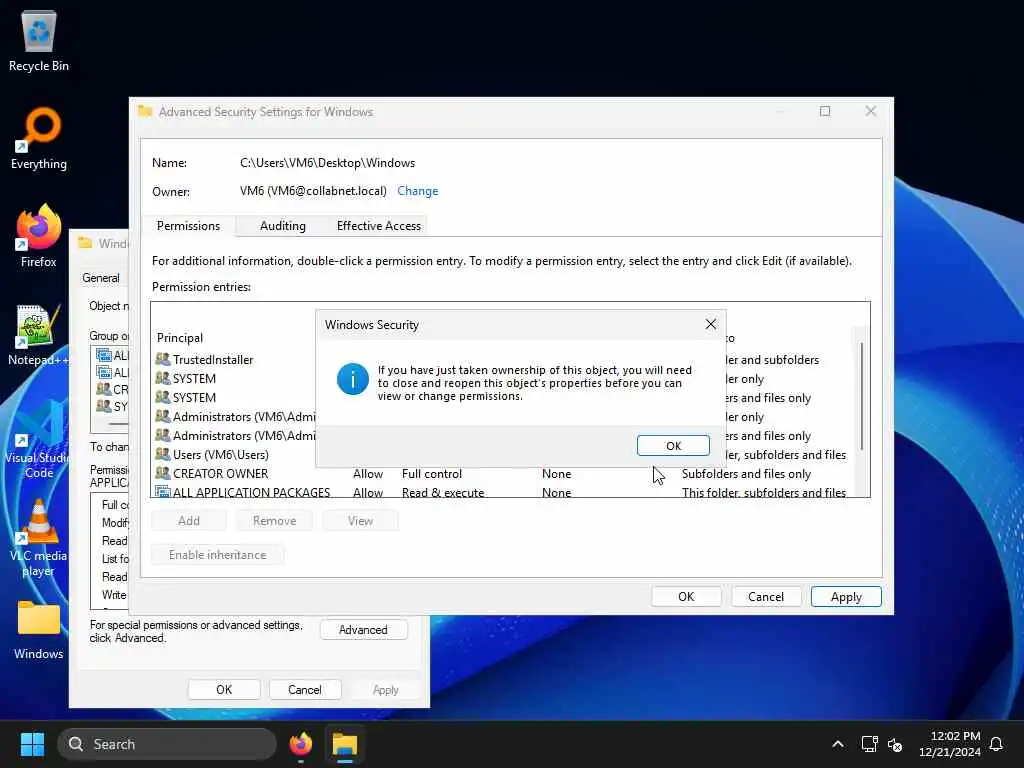This screenshot has width=1024, height=768.
Task: Switch to the Effective Access tab
Action: tap(379, 226)
